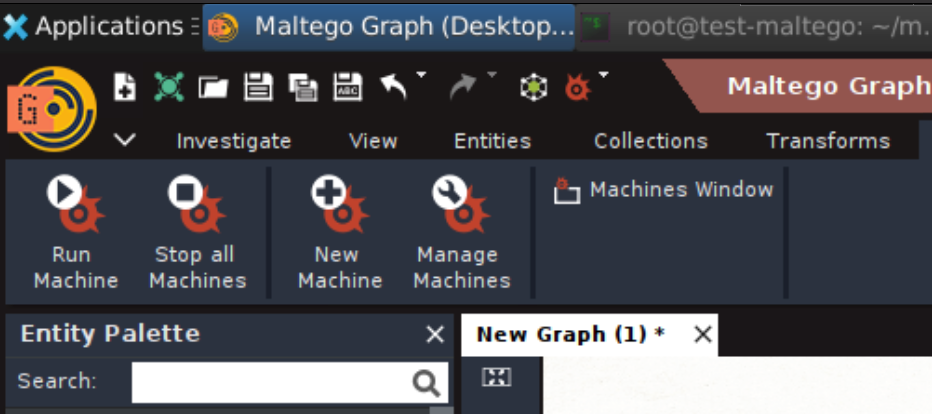Undo the last action with the arrow icon
Screen dimensions: 932x414
point(393,88)
